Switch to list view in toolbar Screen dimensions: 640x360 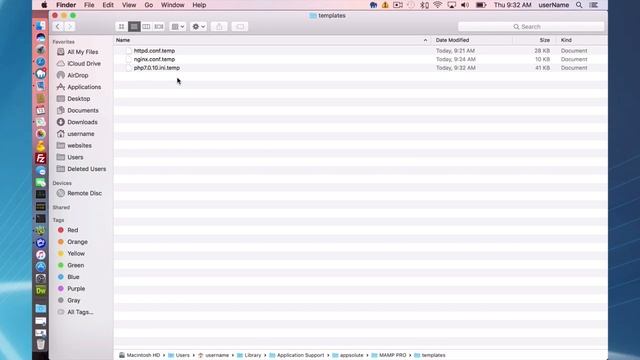pyautogui.click(x=134, y=27)
